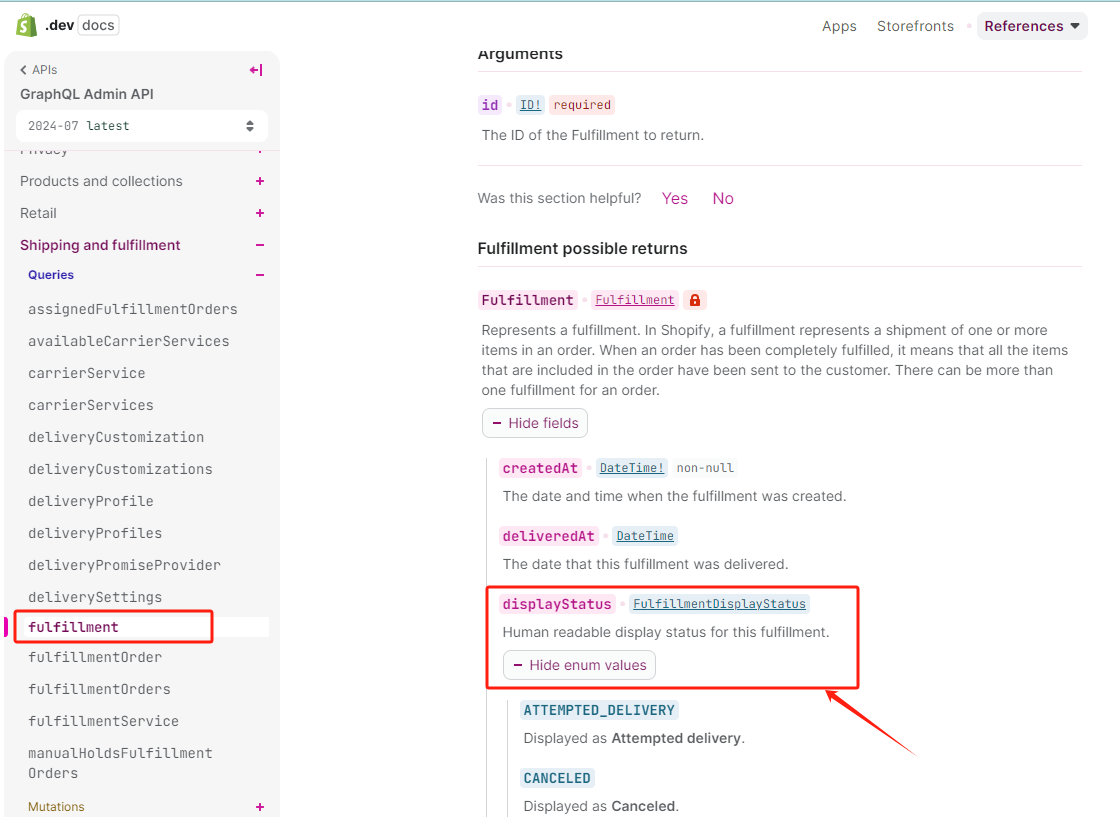Screen dimensions: 1120x817
Task: Collapse sidebar with the arrow-bar icon
Action: coord(256,70)
